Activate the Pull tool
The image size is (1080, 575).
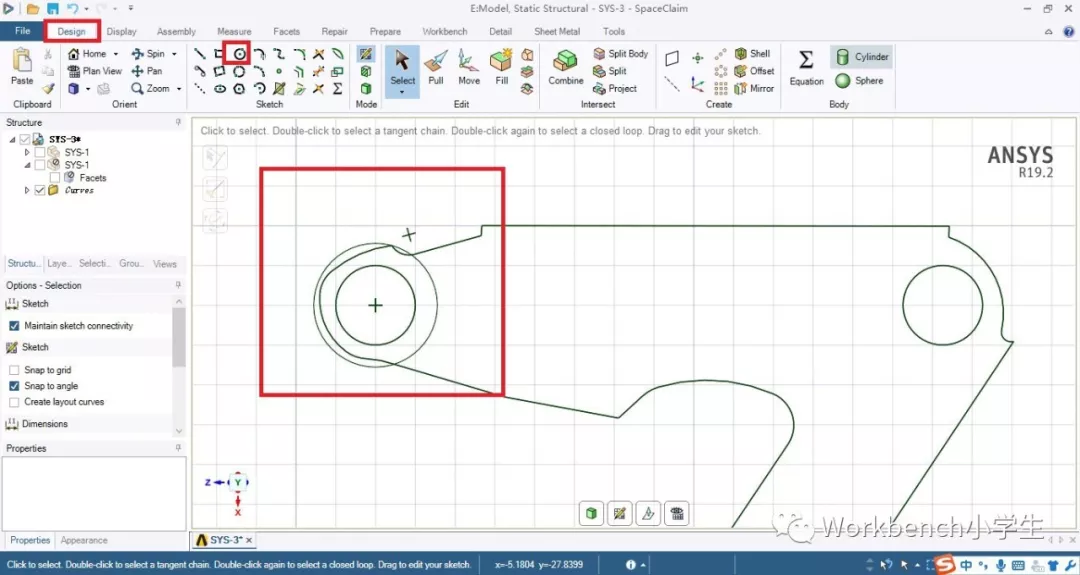coord(435,67)
